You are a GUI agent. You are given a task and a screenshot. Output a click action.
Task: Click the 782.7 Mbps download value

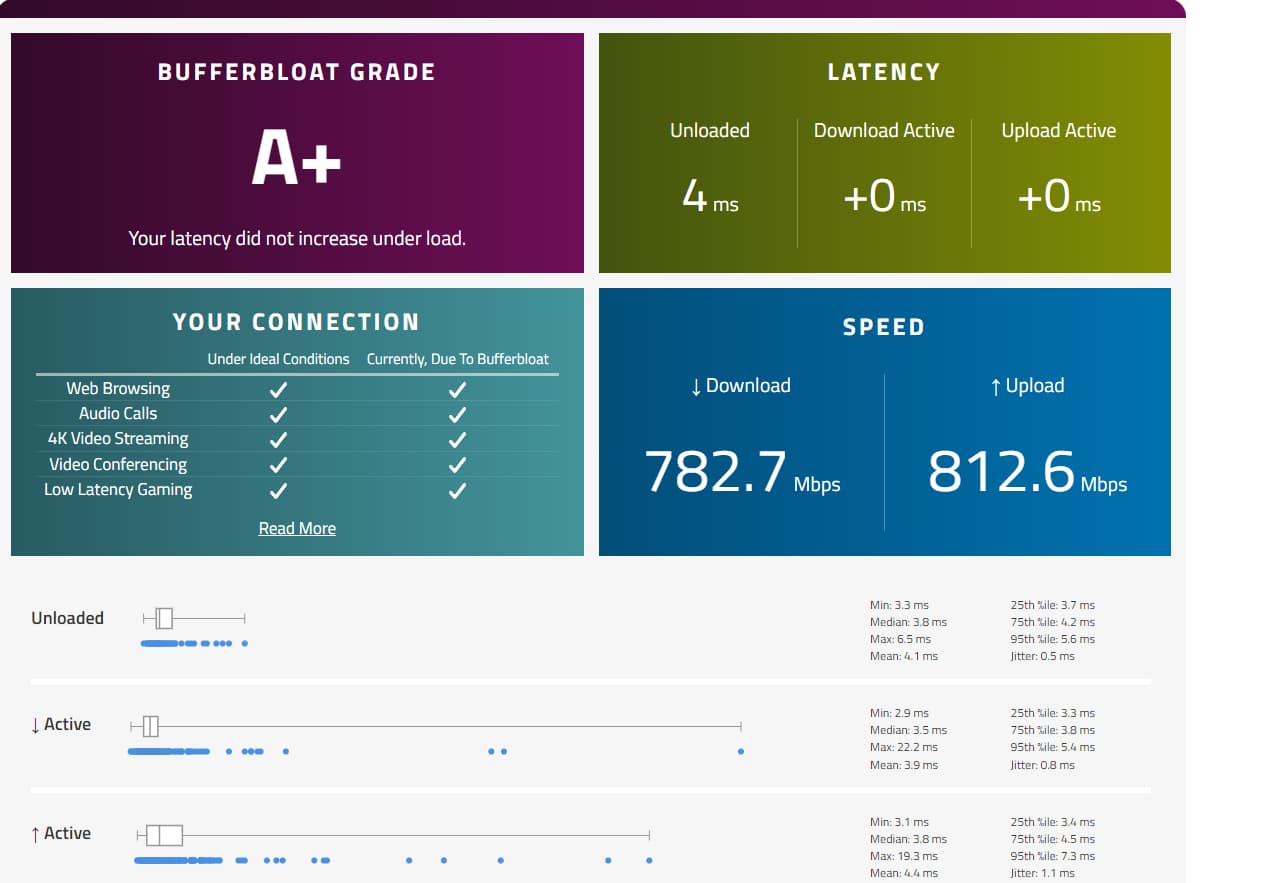715,472
